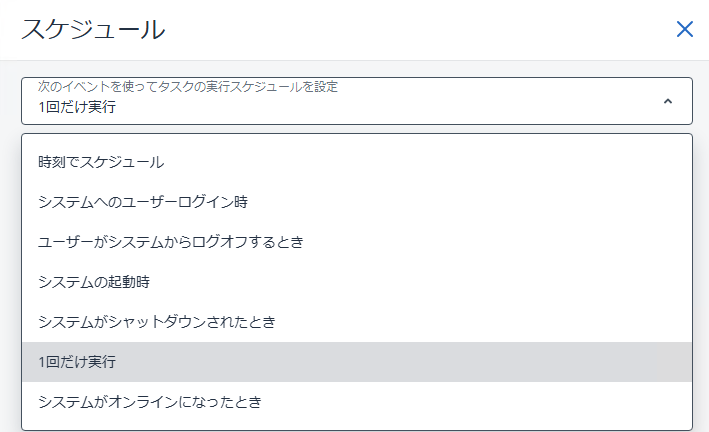Choose システムへのユーザーログイン時 from list
This screenshot has width=709, height=432.
143,201
